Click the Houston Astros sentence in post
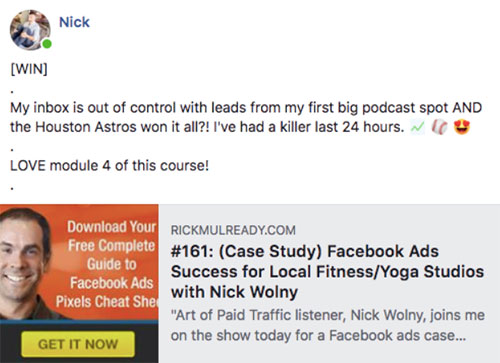This screenshot has width=500, height=363. tap(108, 127)
